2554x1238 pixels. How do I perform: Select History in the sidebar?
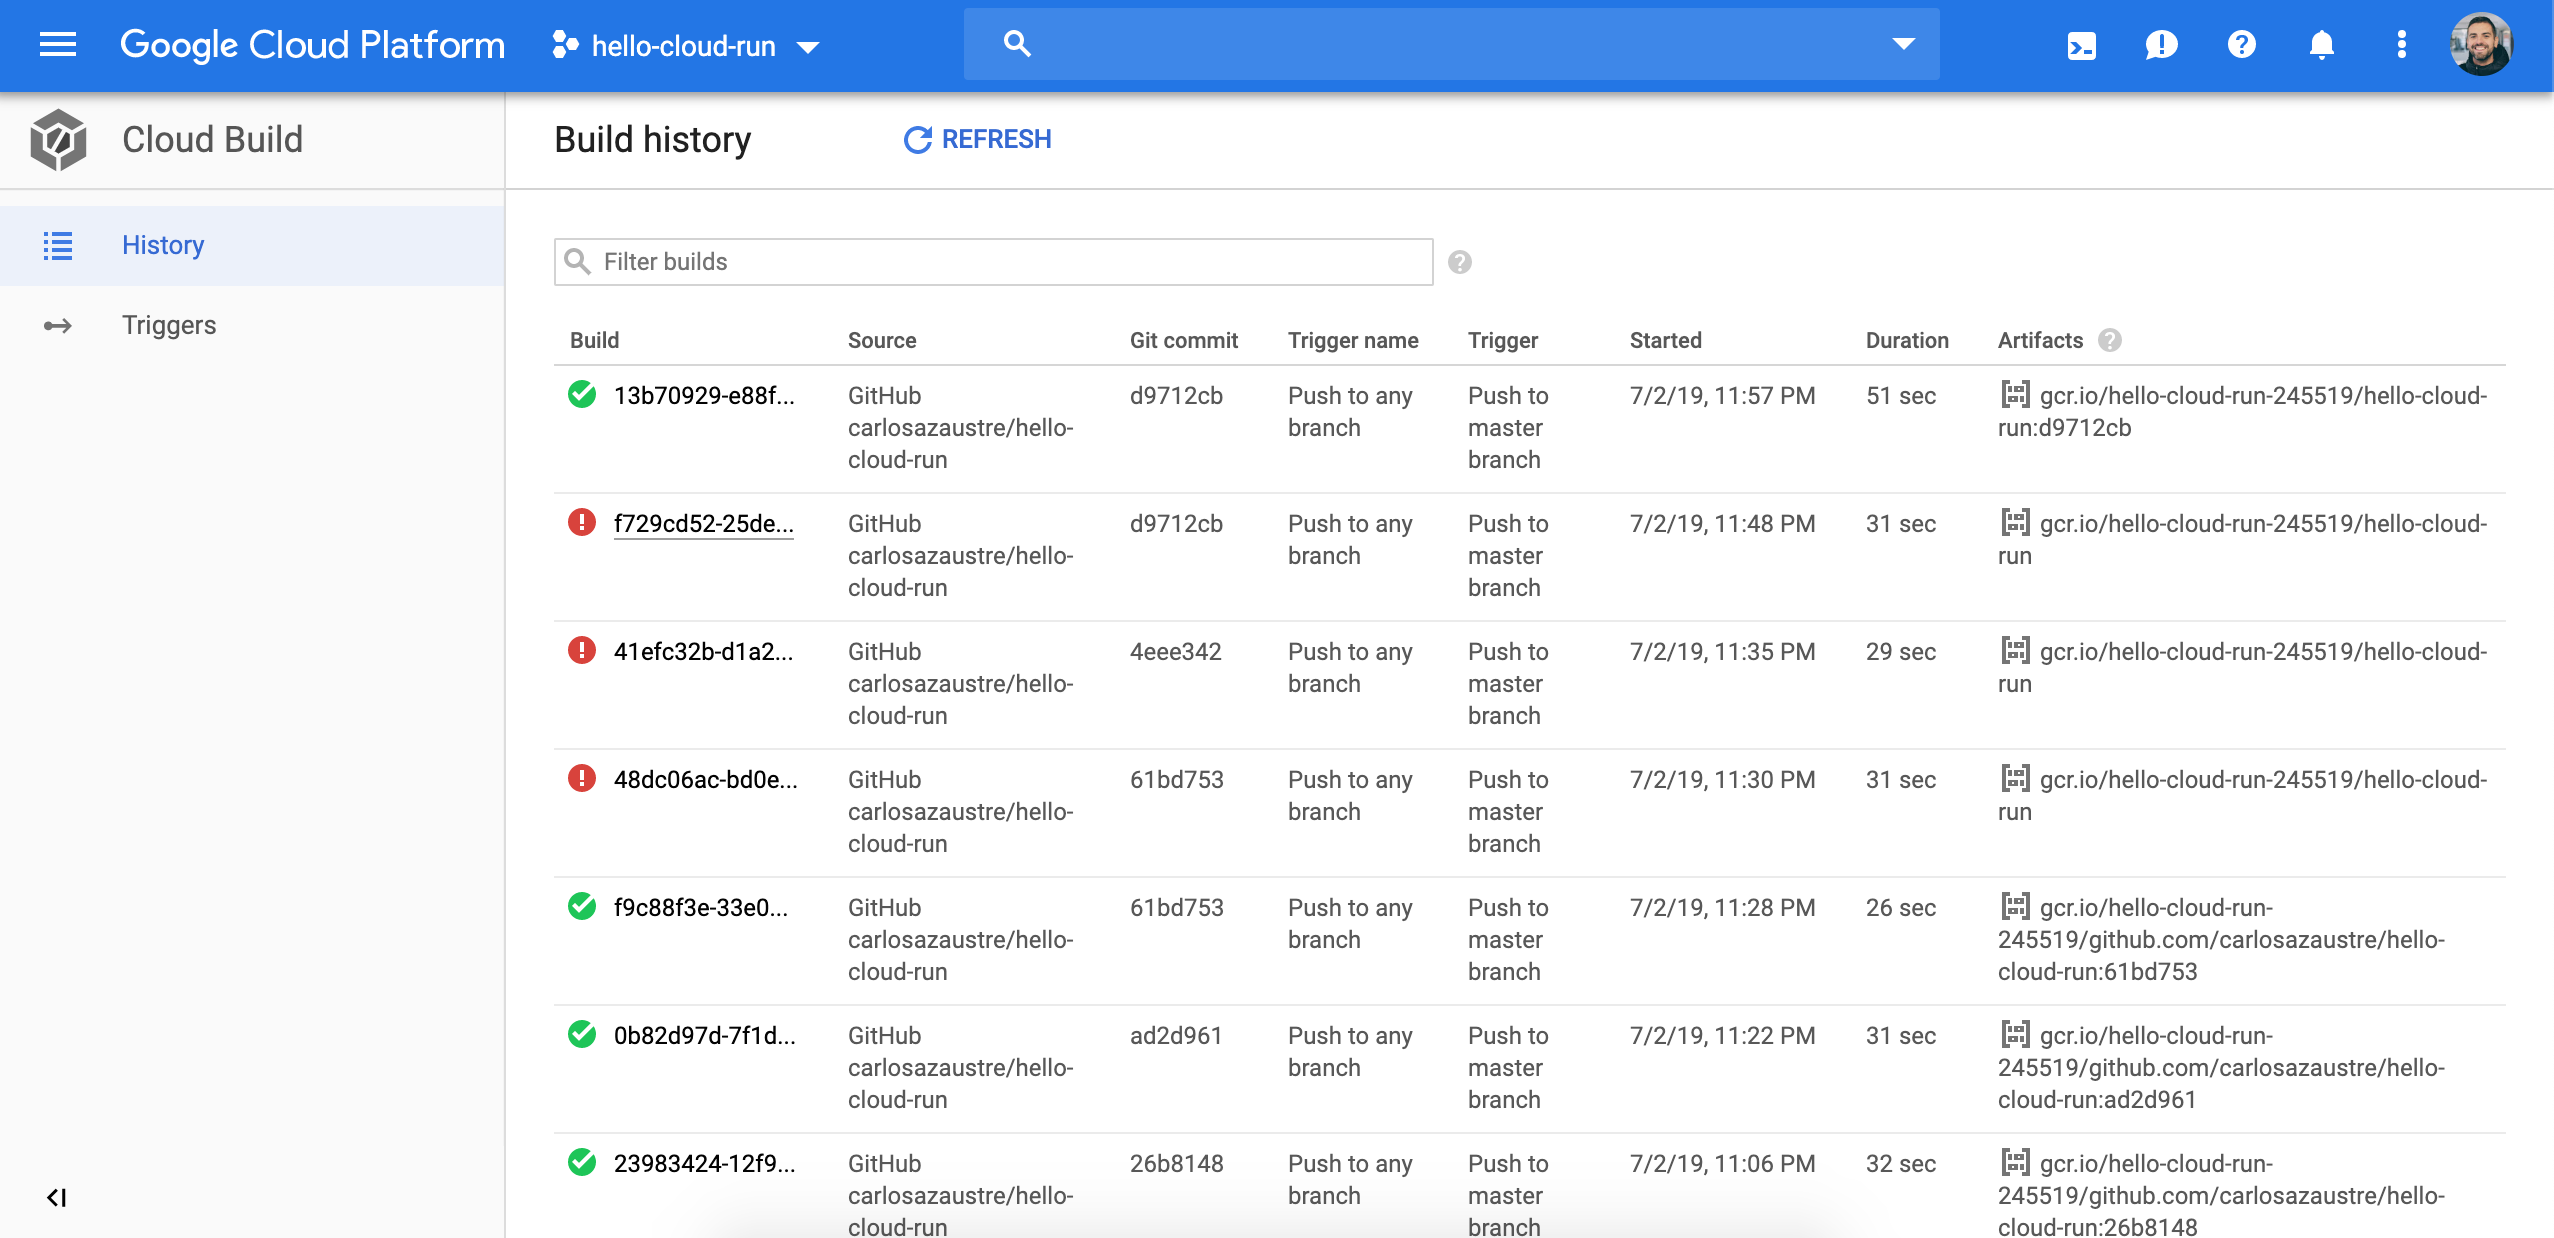click(252, 245)
